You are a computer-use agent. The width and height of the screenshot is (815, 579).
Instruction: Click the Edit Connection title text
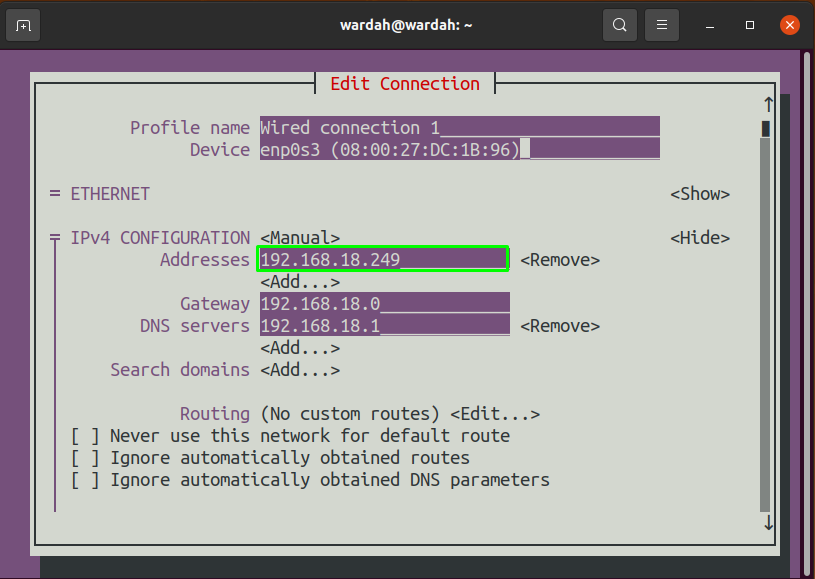405,84
